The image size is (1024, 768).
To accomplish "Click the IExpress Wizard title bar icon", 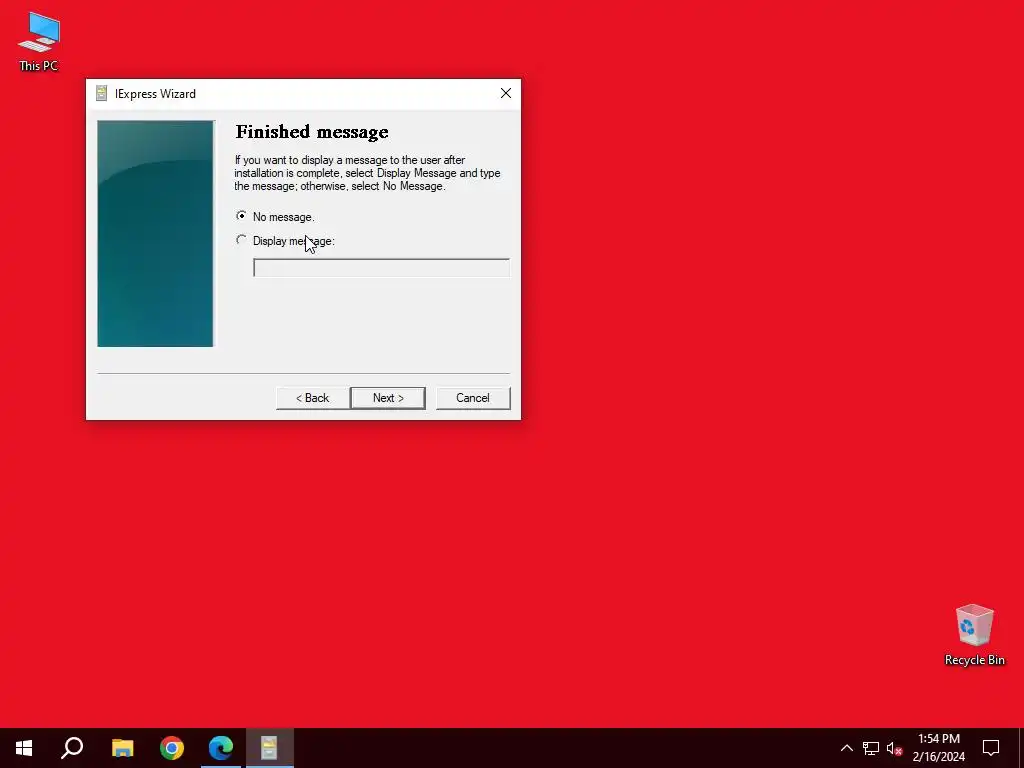I will click(101, 93).
